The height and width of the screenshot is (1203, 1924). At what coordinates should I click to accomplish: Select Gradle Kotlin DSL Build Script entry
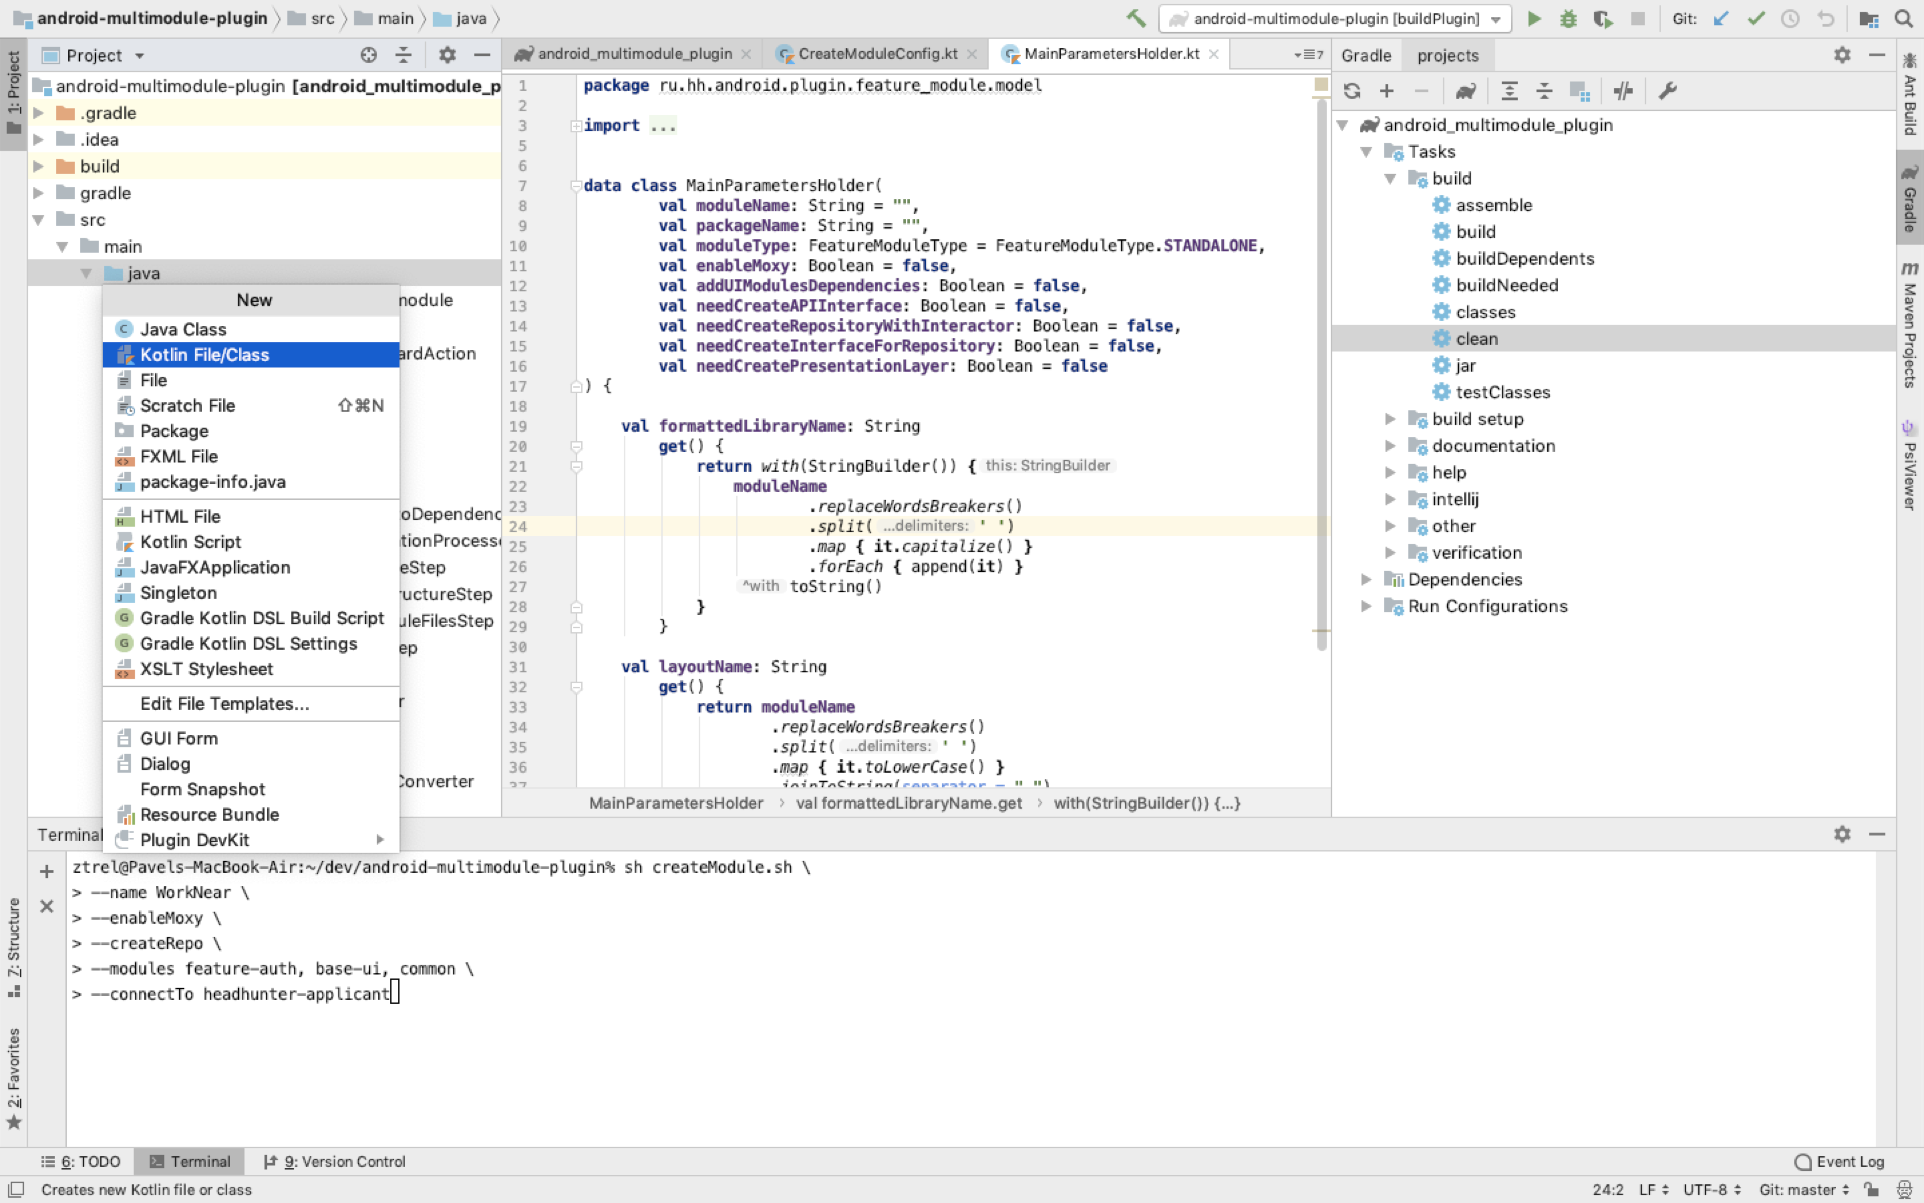[x=251, y=618]
